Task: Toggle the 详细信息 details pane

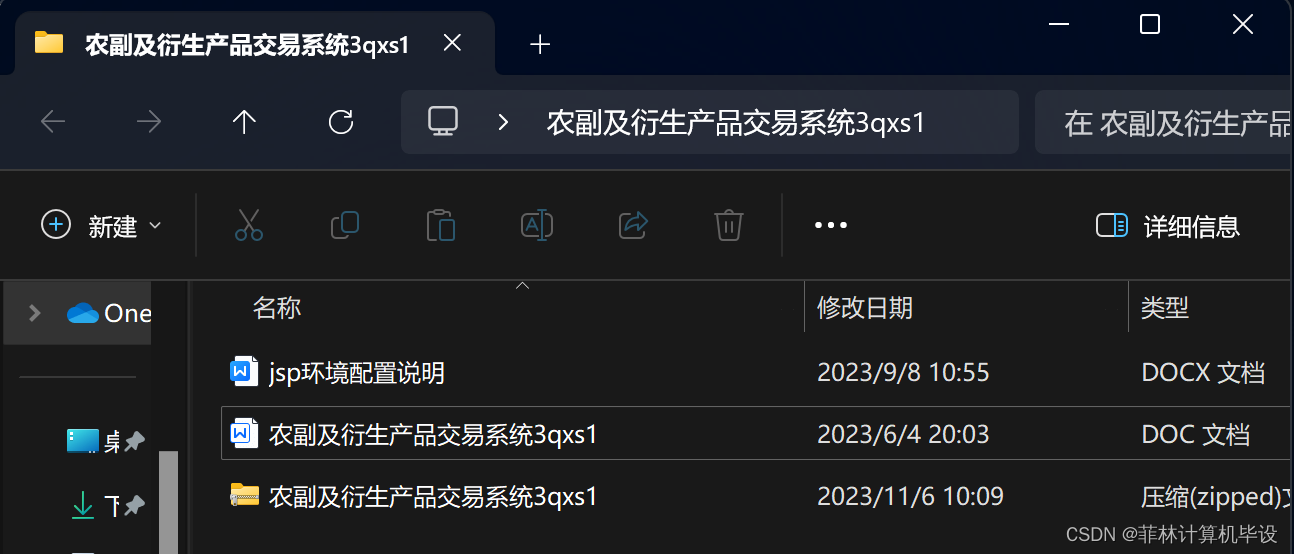Action: coord(1168,226)
